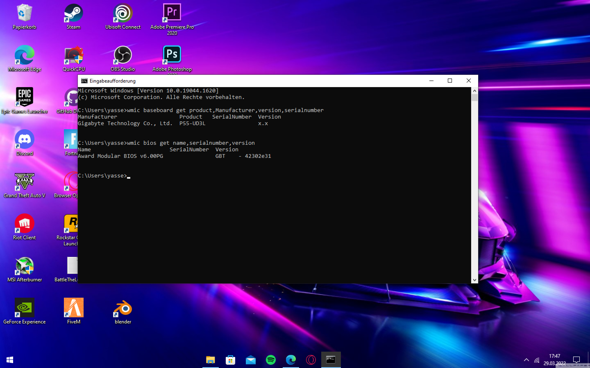Click the Riot Client desktop icon
The image size is (590, 368).
coord(24,227)
